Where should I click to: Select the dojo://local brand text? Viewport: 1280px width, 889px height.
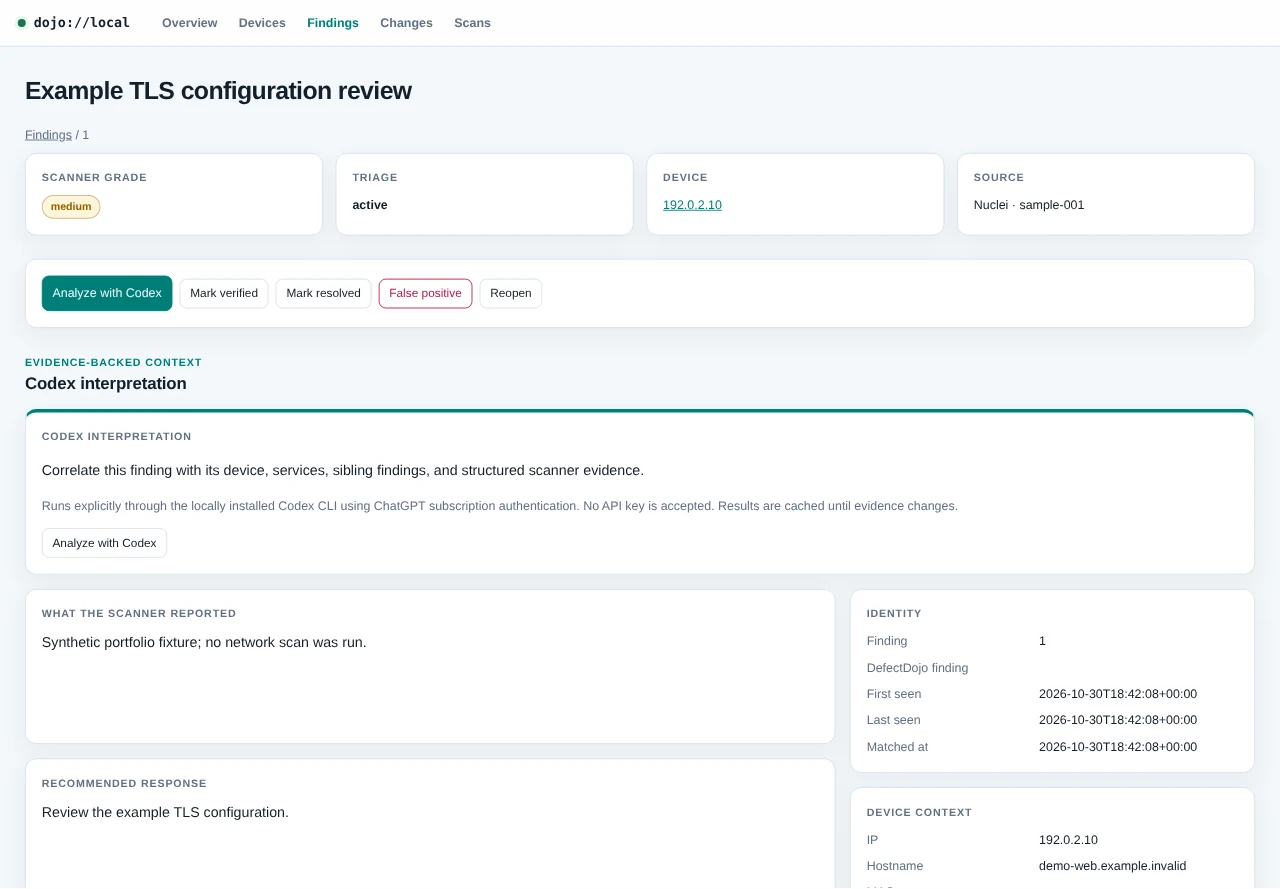82,23
